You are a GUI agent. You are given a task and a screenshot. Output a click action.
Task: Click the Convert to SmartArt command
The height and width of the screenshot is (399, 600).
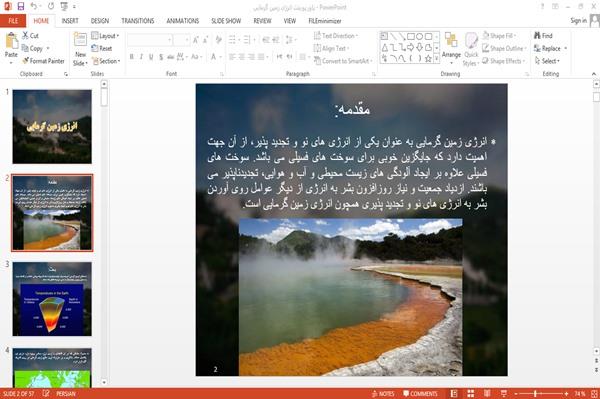tap(342, 61)
